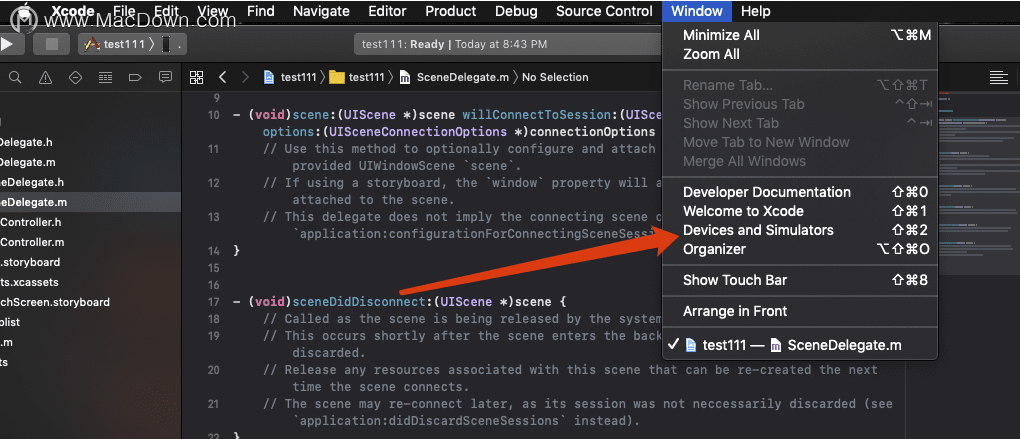Click test111 yellow folder in jump bar
Screen dimensions: 1020x439
357,77
